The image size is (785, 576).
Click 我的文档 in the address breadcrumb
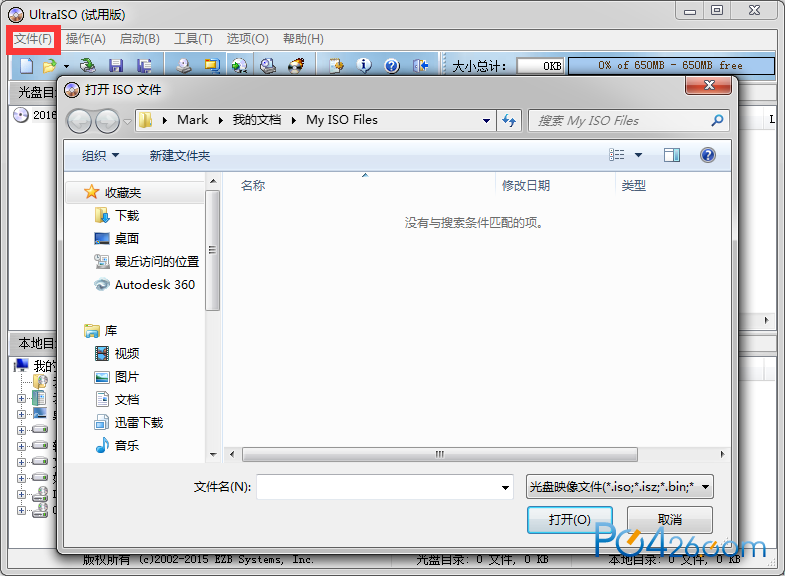(257, 120)
